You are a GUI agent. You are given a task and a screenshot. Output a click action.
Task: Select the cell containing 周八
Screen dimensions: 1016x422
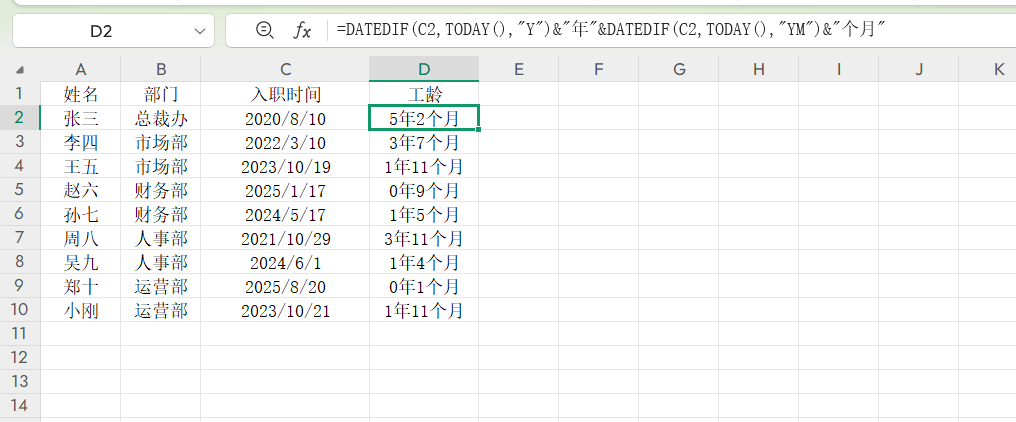80,238
